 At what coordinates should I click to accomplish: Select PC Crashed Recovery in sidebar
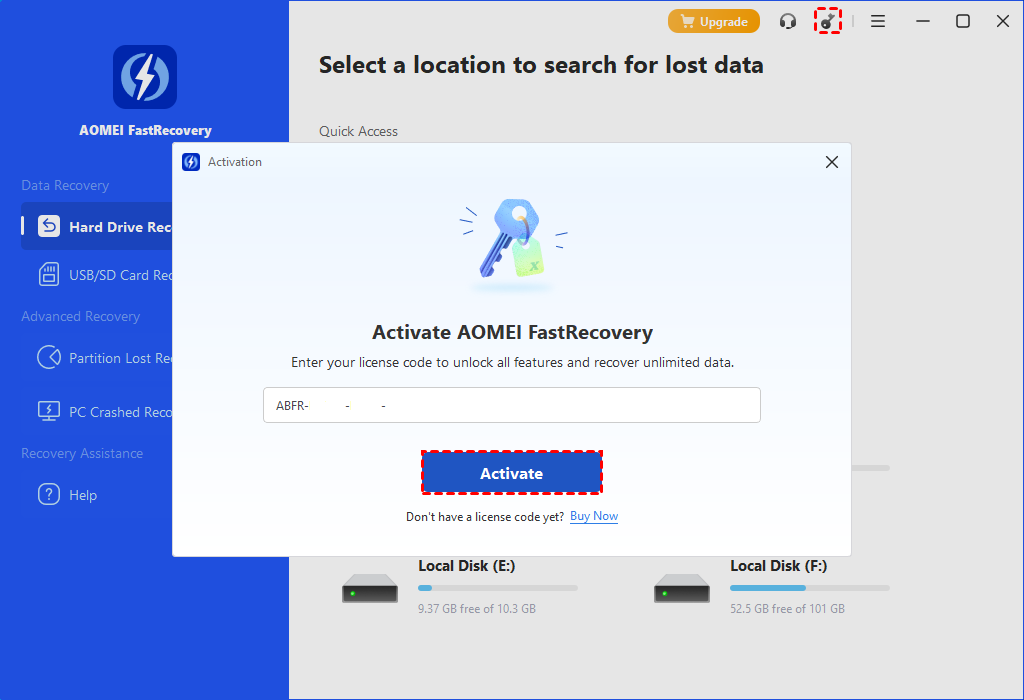[97, 412]
